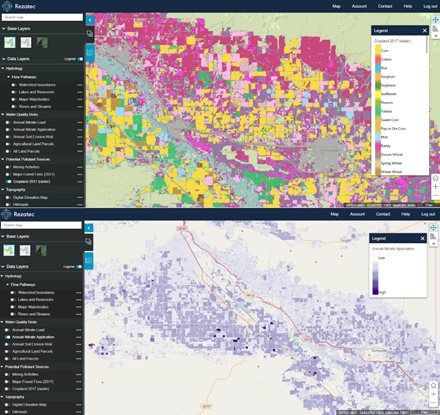Screen dimensions: 440x415
Task: Turn off the enabled Annual Nitrate Application toggle
Action: pos(7,337)
